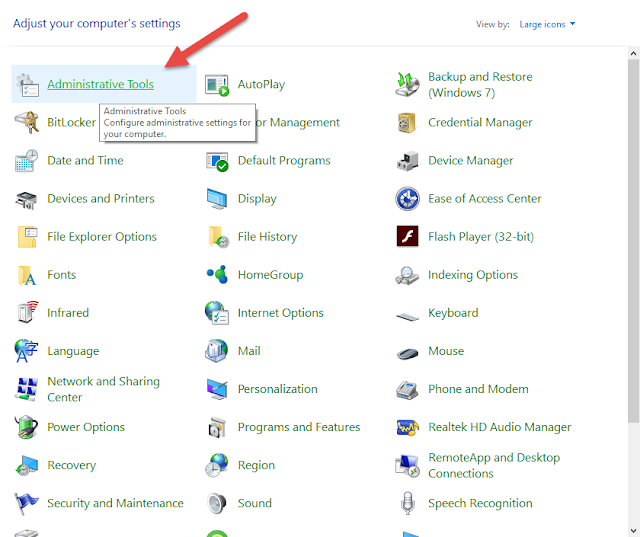
Task: Click the BitLocker key and lock icon
Action: coord(27,122)
